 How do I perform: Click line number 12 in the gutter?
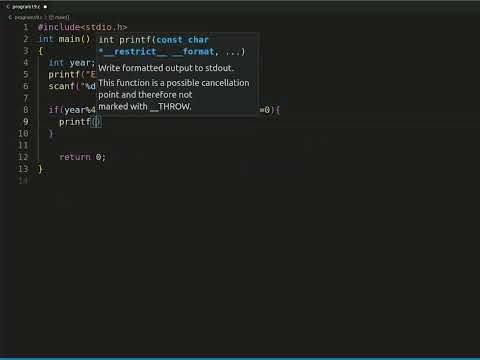tap(23, 157)
